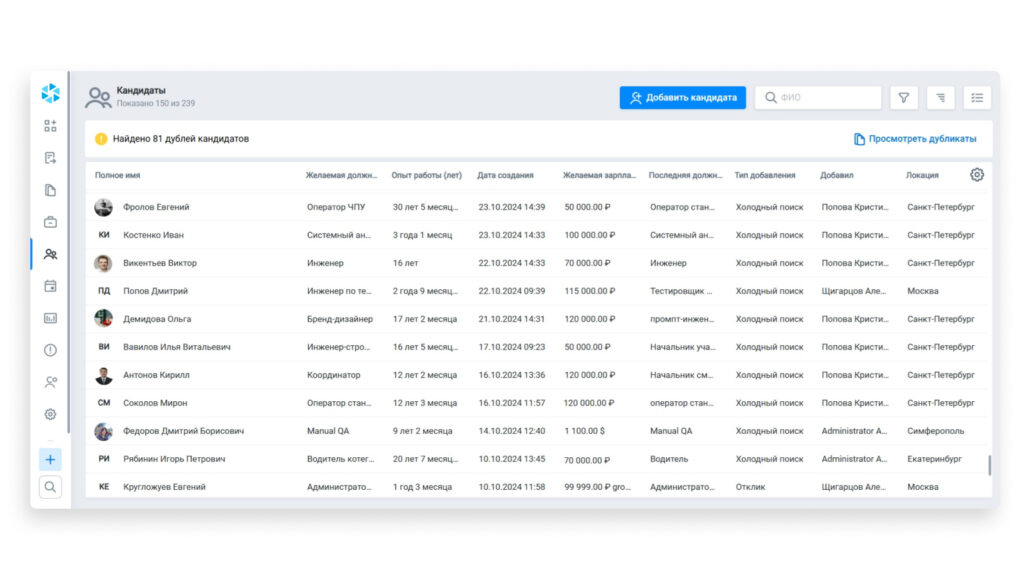1024x588 pixels.
Task: Open the alert info icon in the sidebar
Action: [50, 350]
